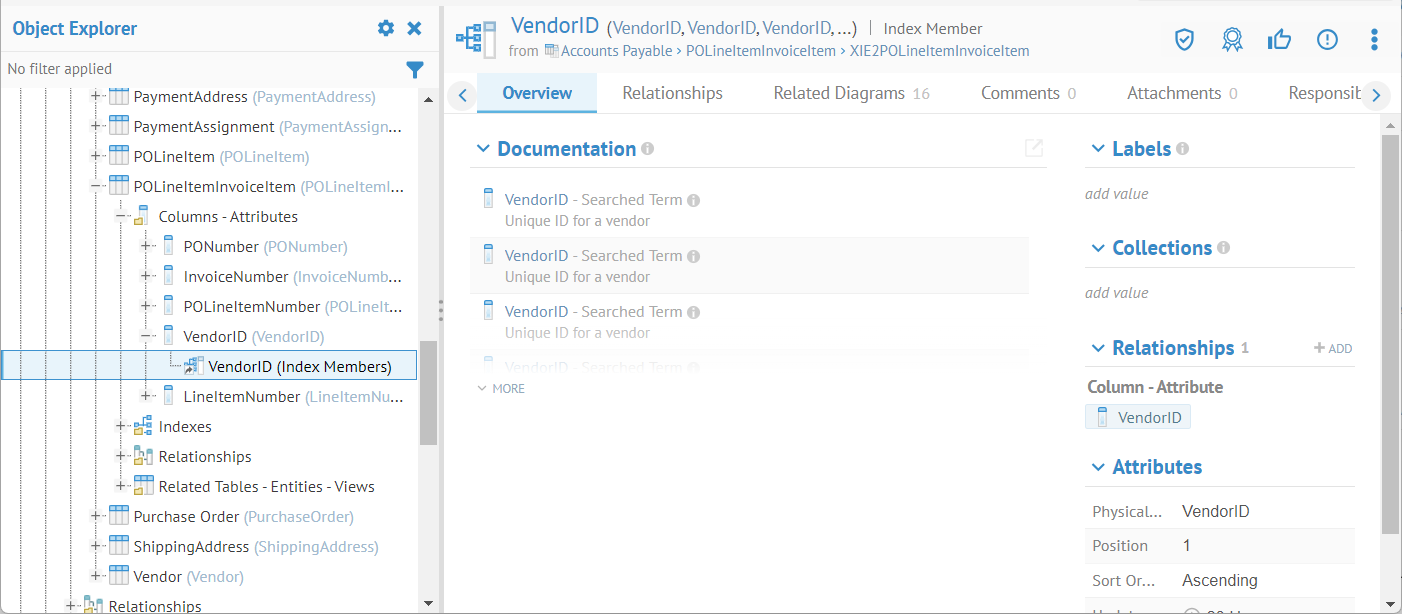Image resolution: width=1402 pixels, height=614 pixels.
Task: Click the filter funnel icon
Action: click(x=415, y=69)
